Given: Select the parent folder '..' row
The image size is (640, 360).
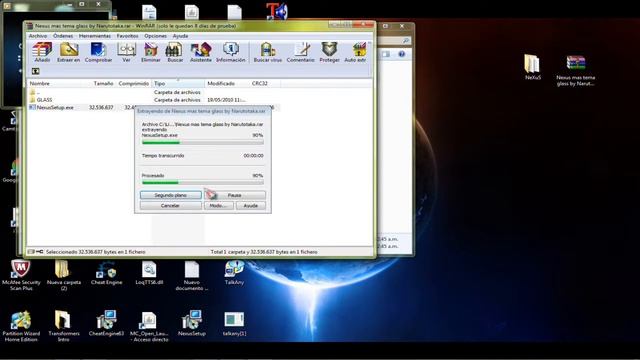Looking at the screenshot, I should coord(154,92).
